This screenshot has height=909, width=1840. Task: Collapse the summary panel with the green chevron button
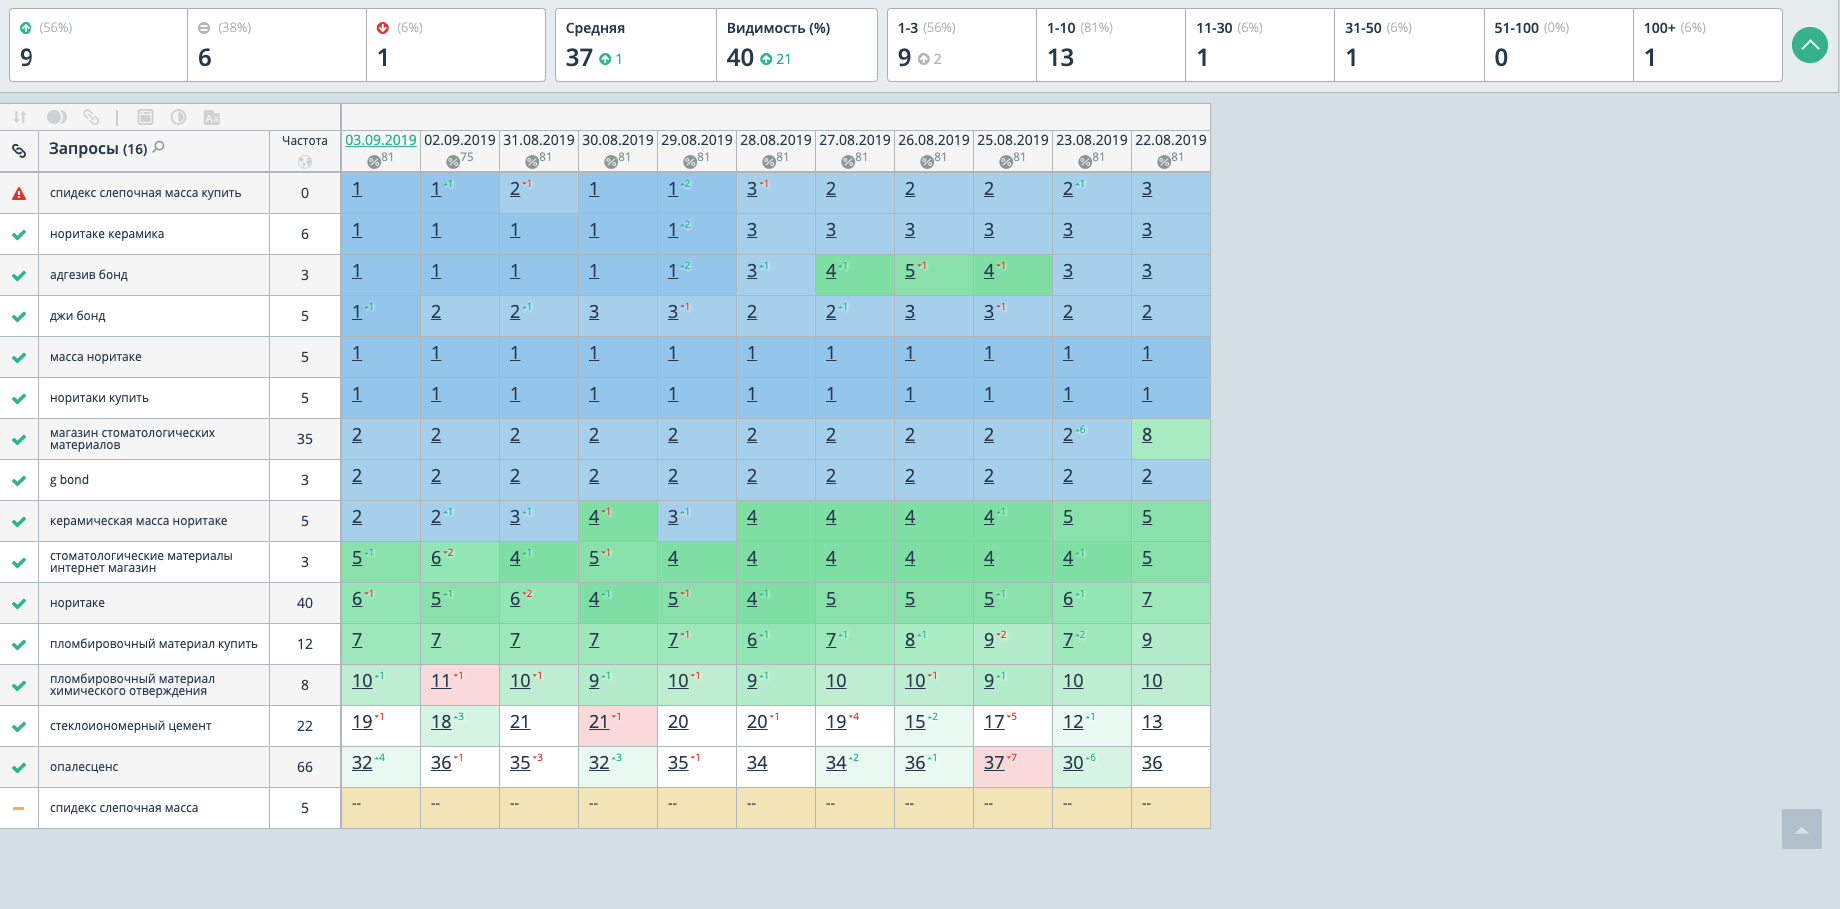pyautogui.click(x=1810, y=45)
